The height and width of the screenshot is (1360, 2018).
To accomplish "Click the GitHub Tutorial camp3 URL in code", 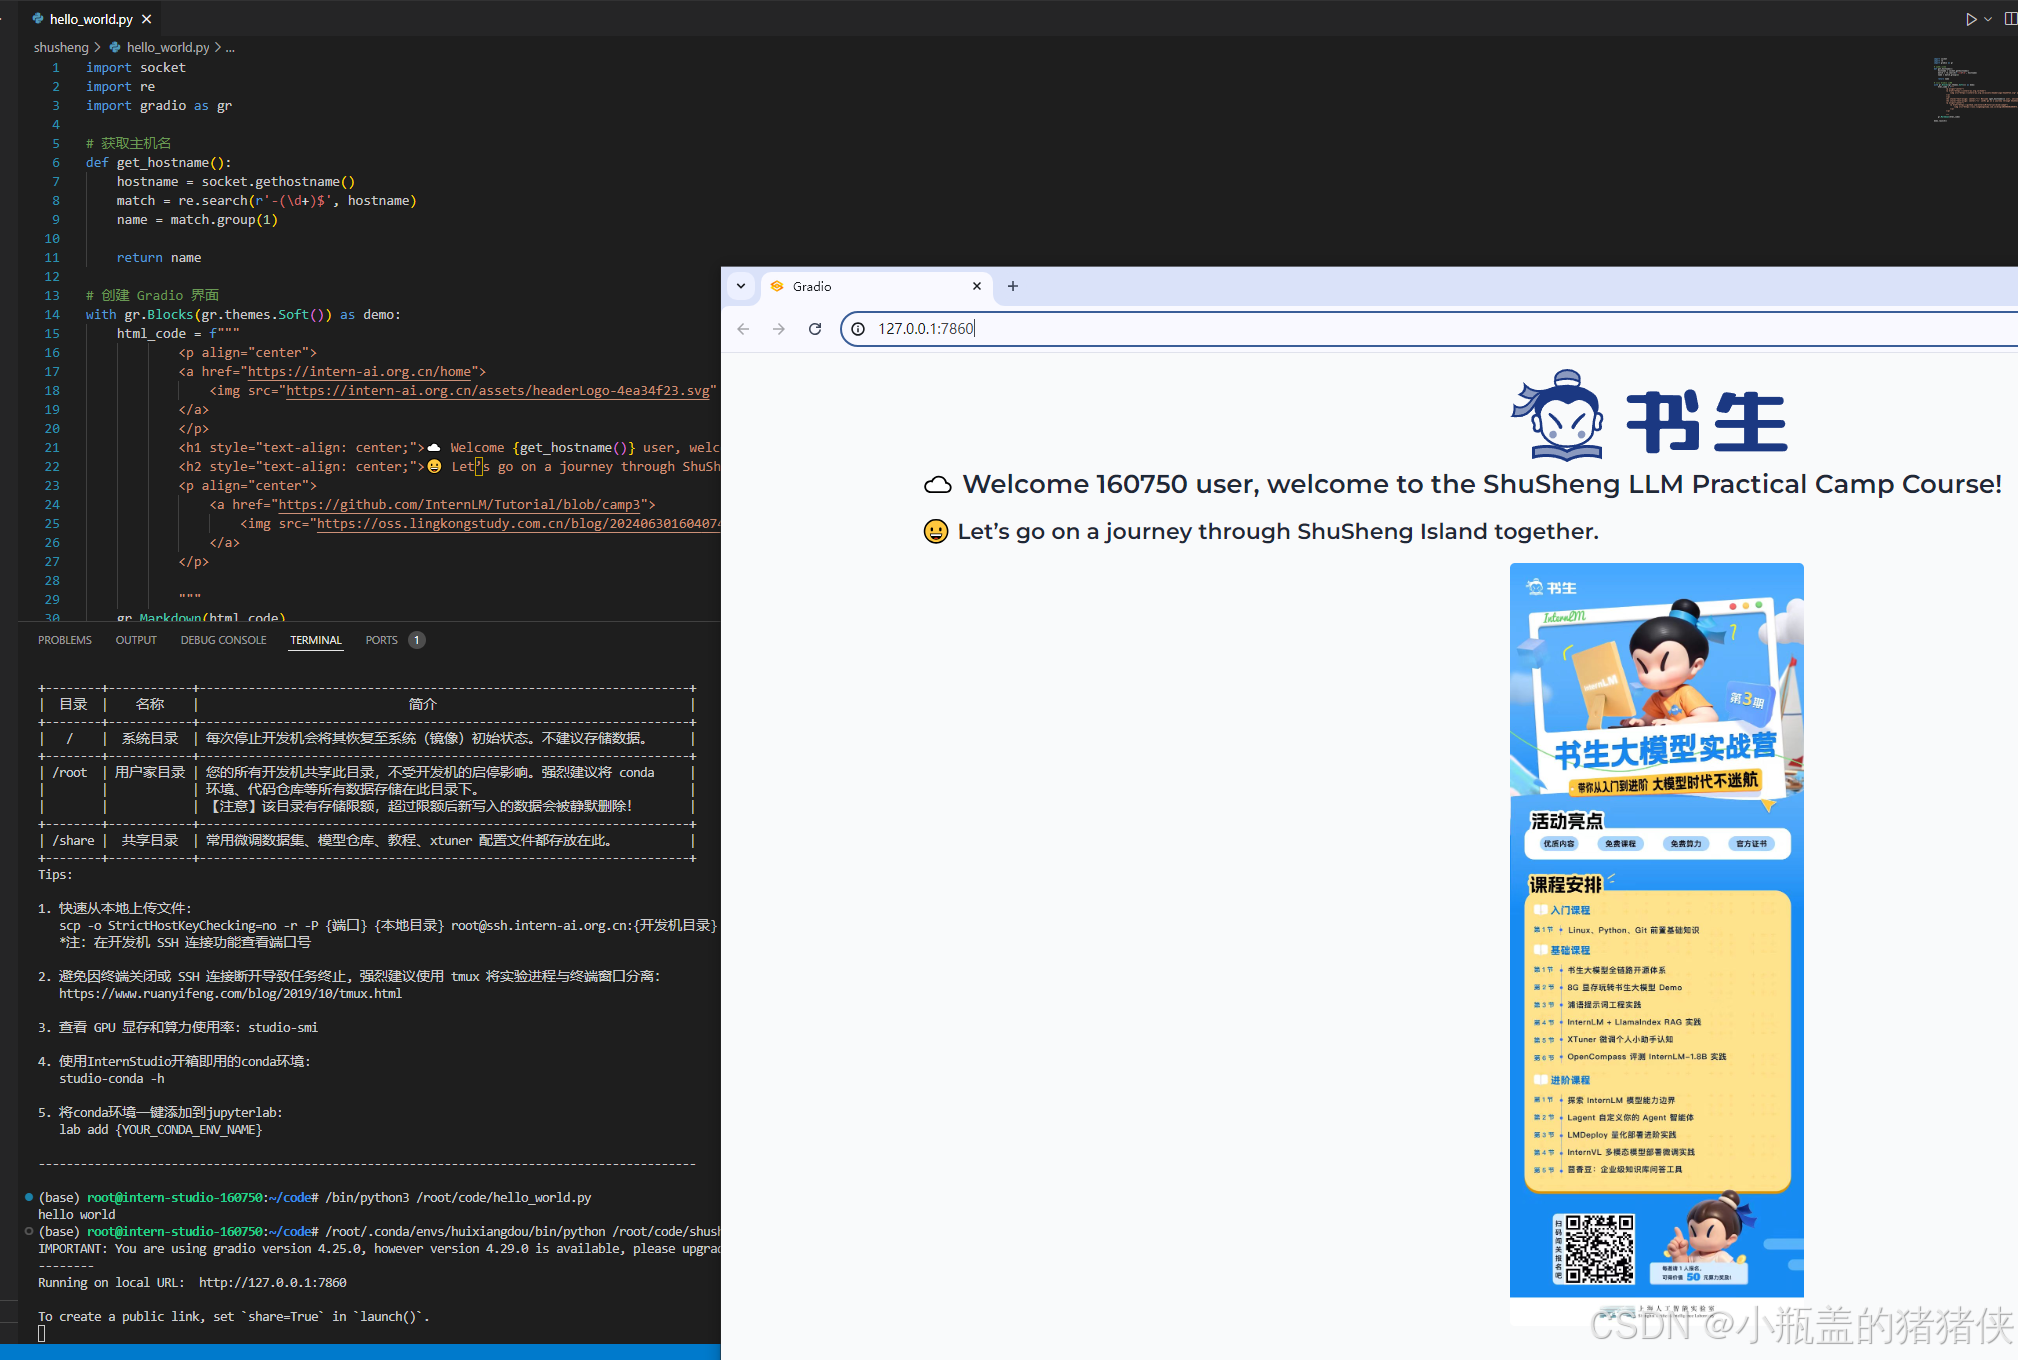I will [463, 505].
